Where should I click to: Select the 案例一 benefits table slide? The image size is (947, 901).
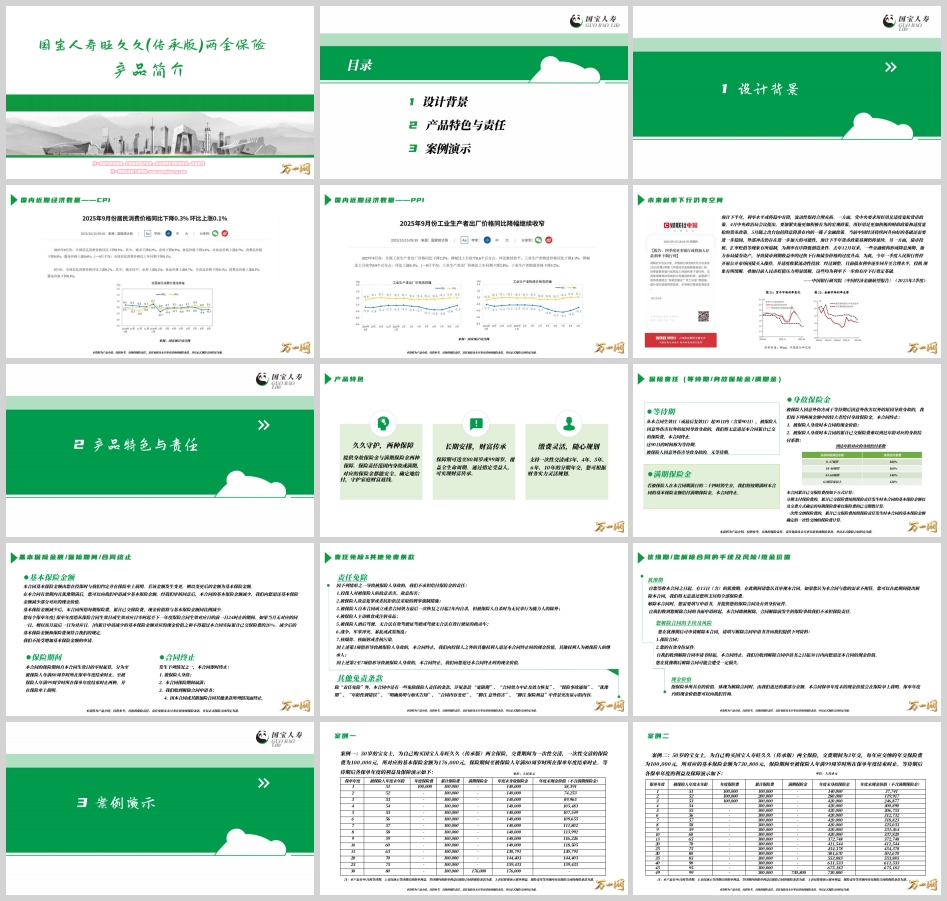[x=472, y=811]
